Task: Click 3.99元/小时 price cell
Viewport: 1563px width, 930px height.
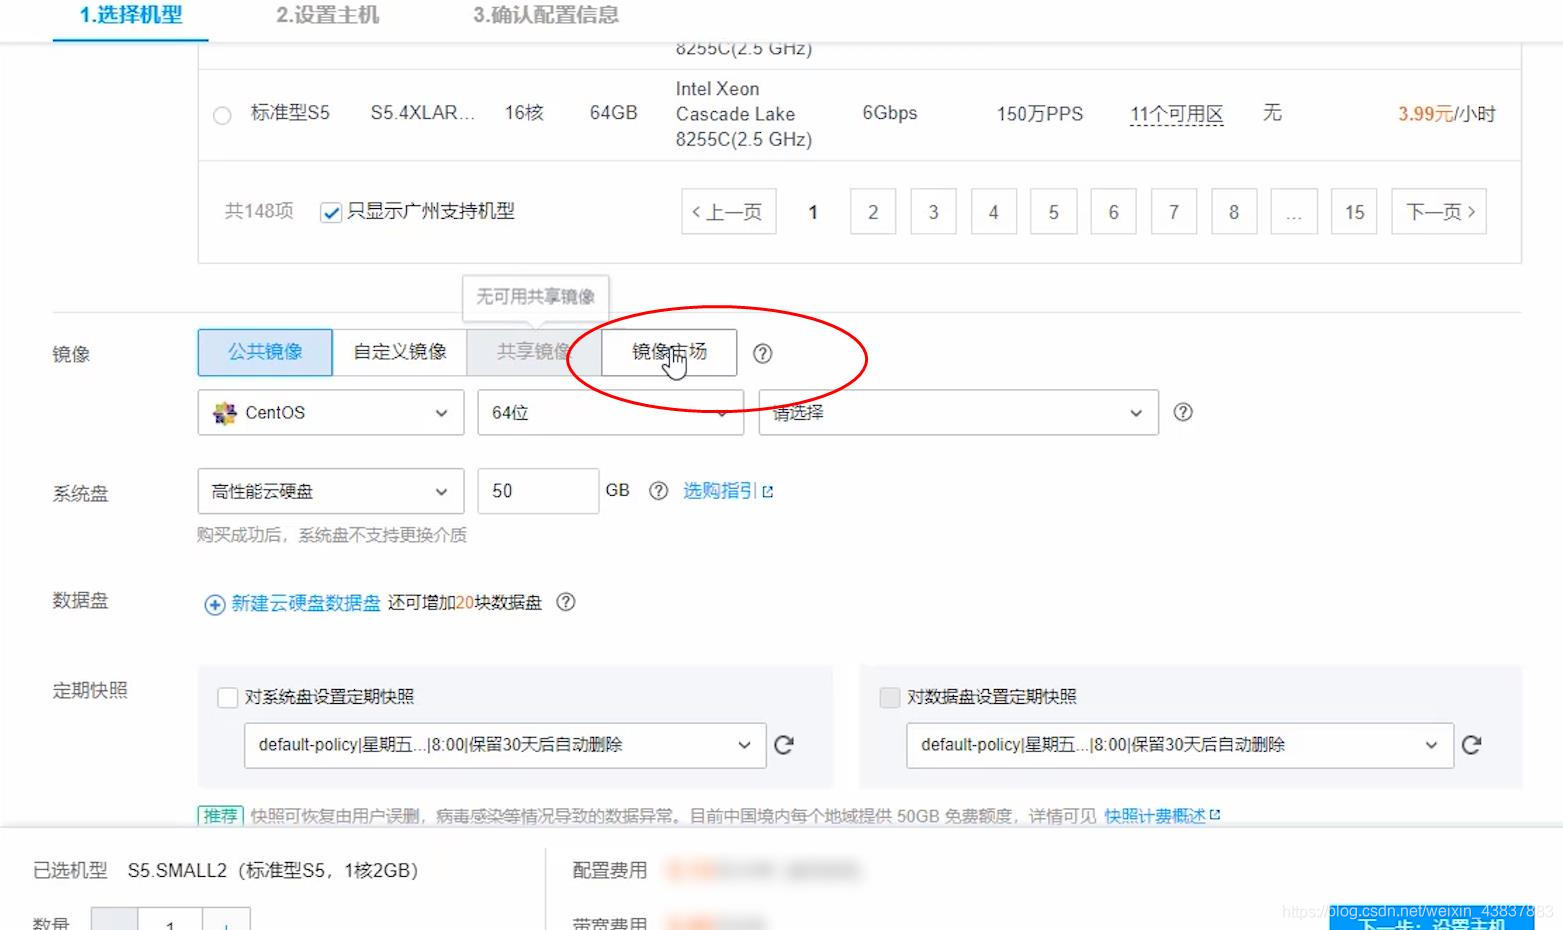Action: 1446,114
